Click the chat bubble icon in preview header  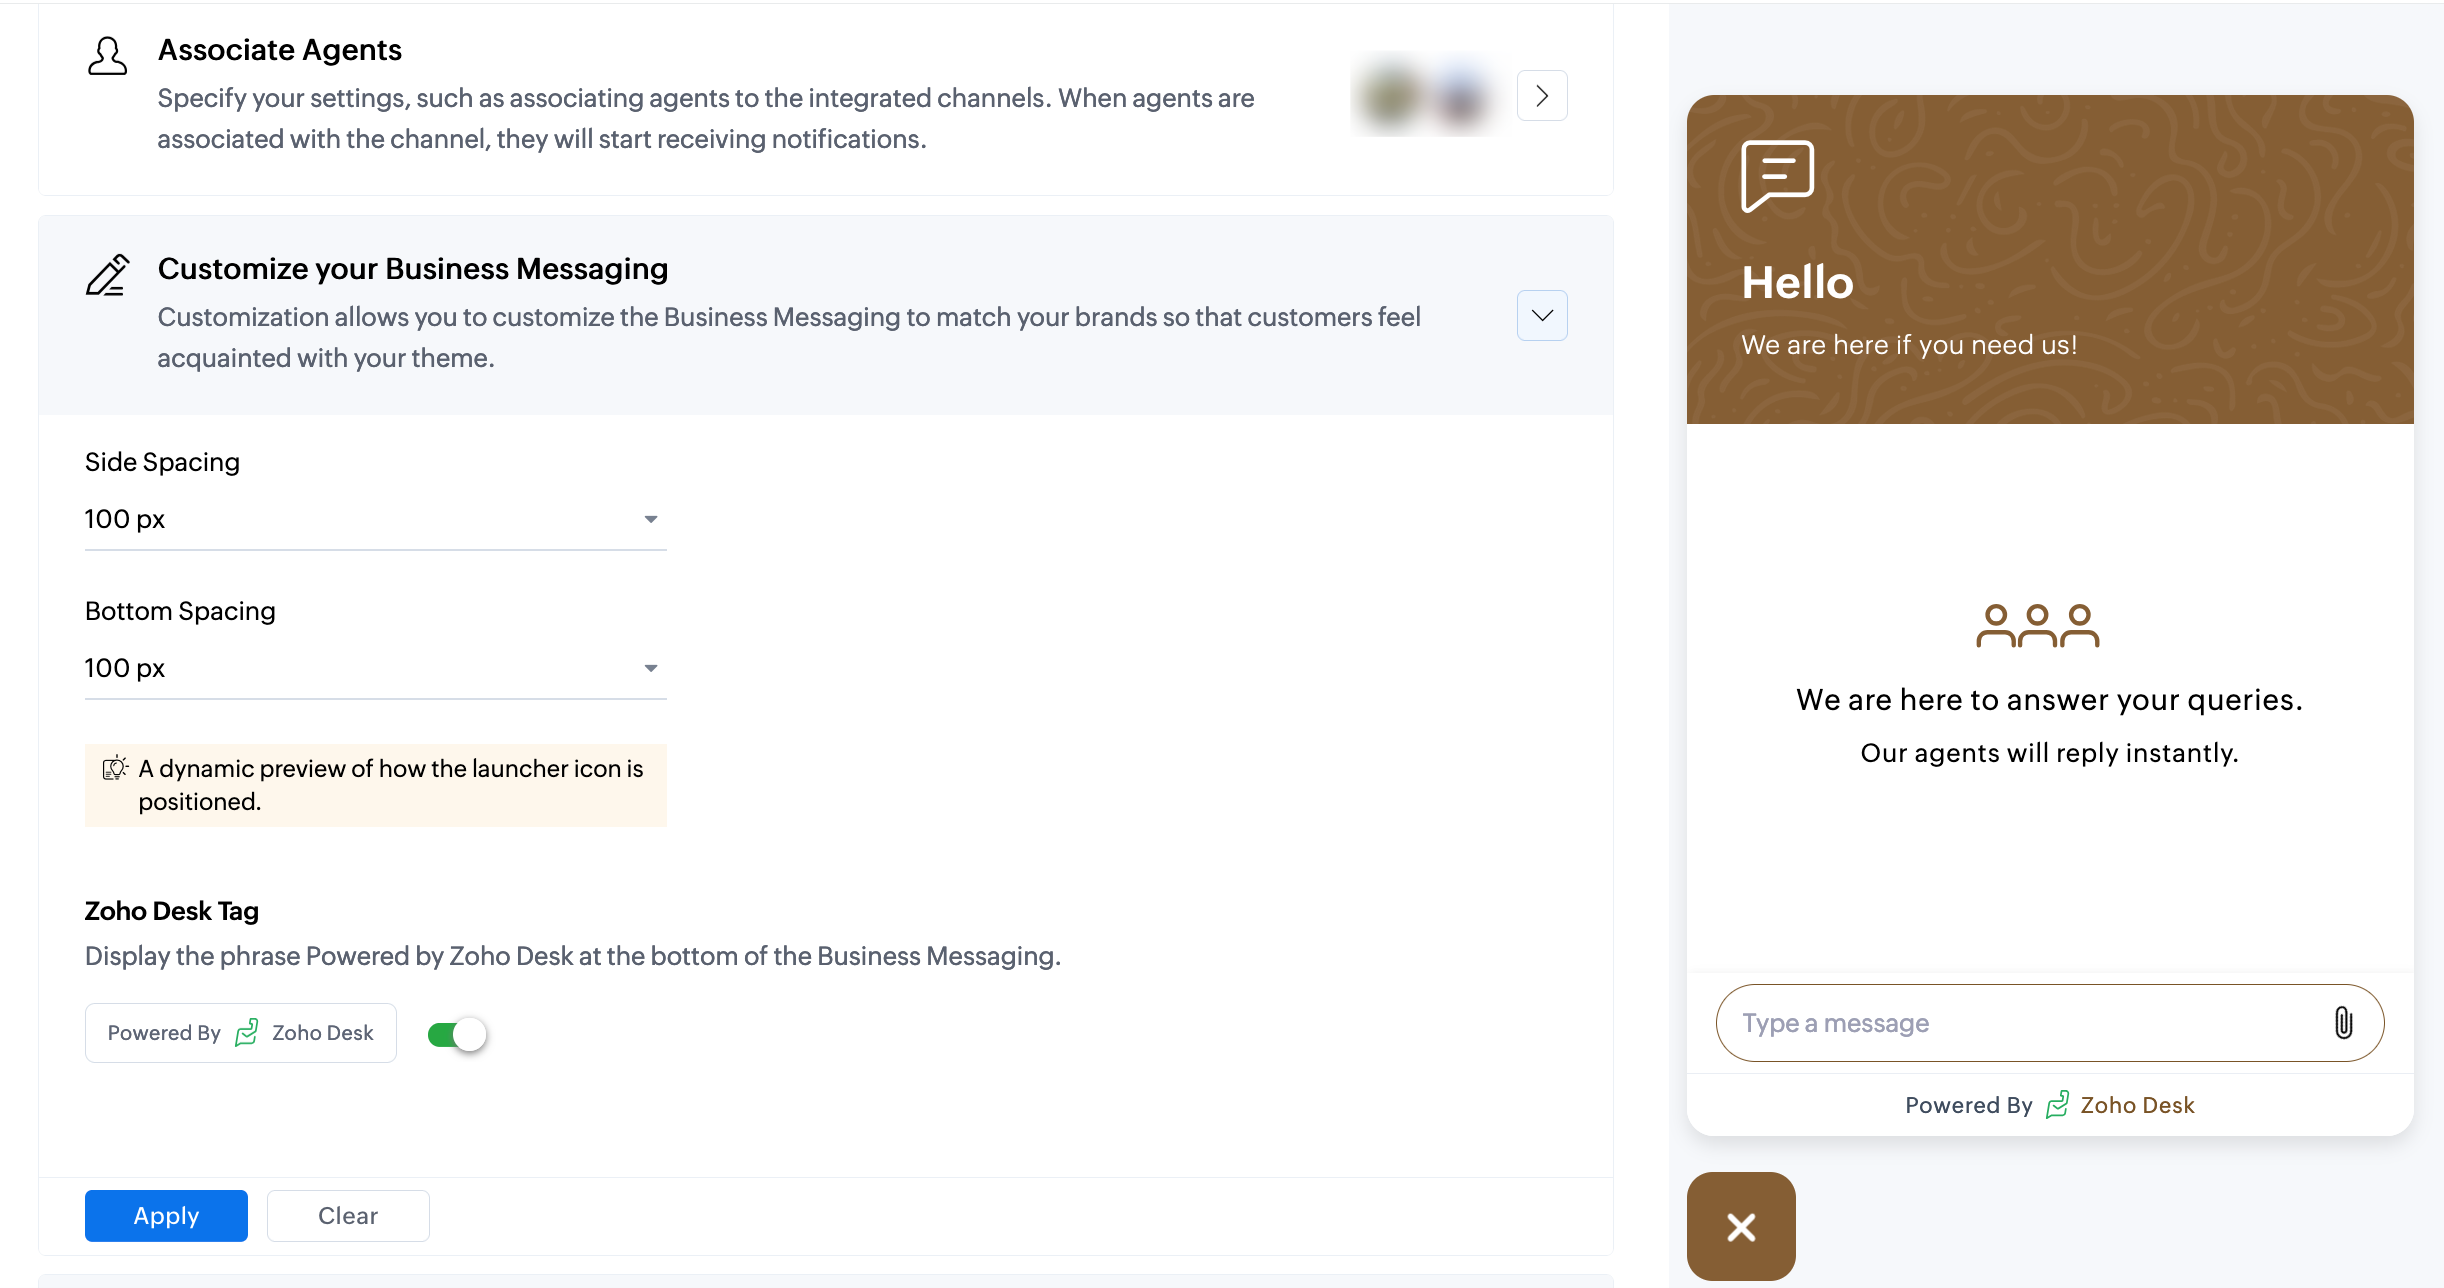click(1777, 175)
